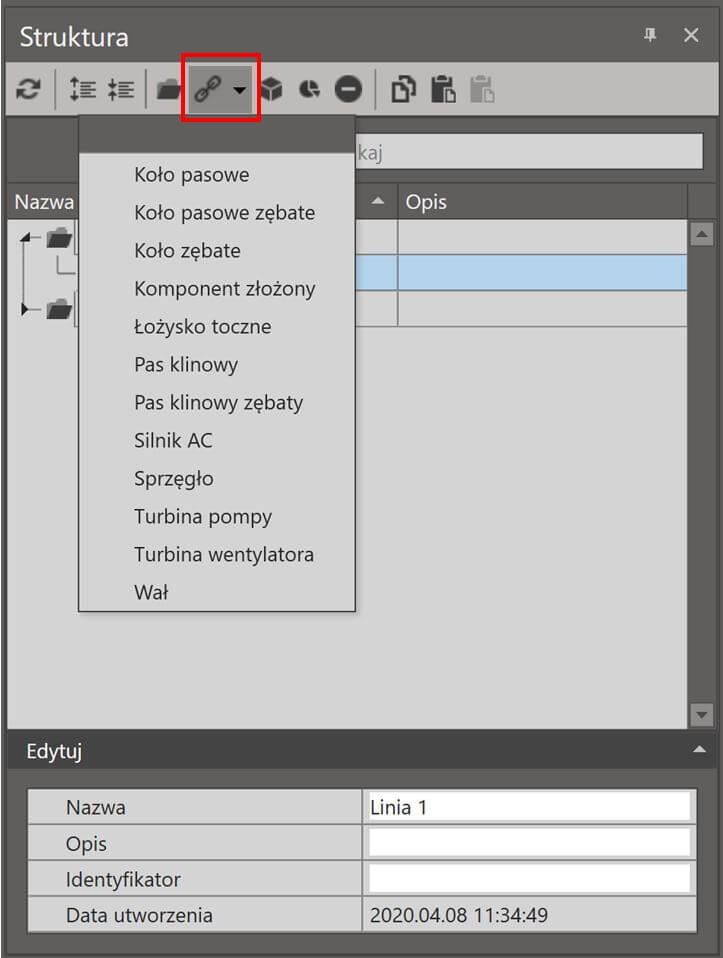Click the folder icon in the toolbar
The height and width of the screenshot is (958, 723).
coord(168,90)
